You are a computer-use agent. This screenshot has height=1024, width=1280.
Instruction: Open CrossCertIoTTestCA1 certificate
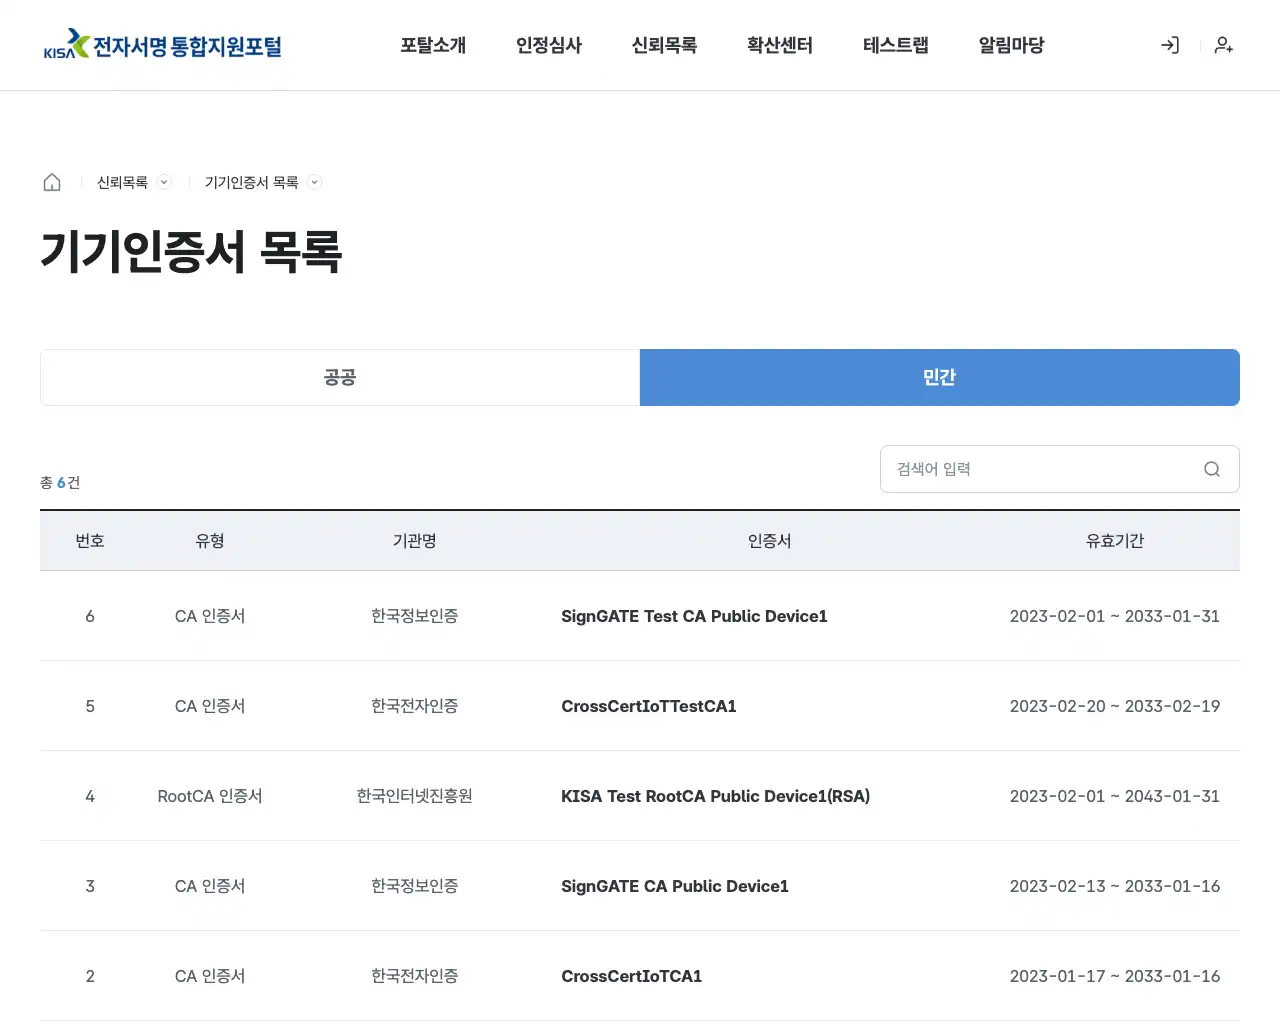pyautogui.click(x=649, y=706)
